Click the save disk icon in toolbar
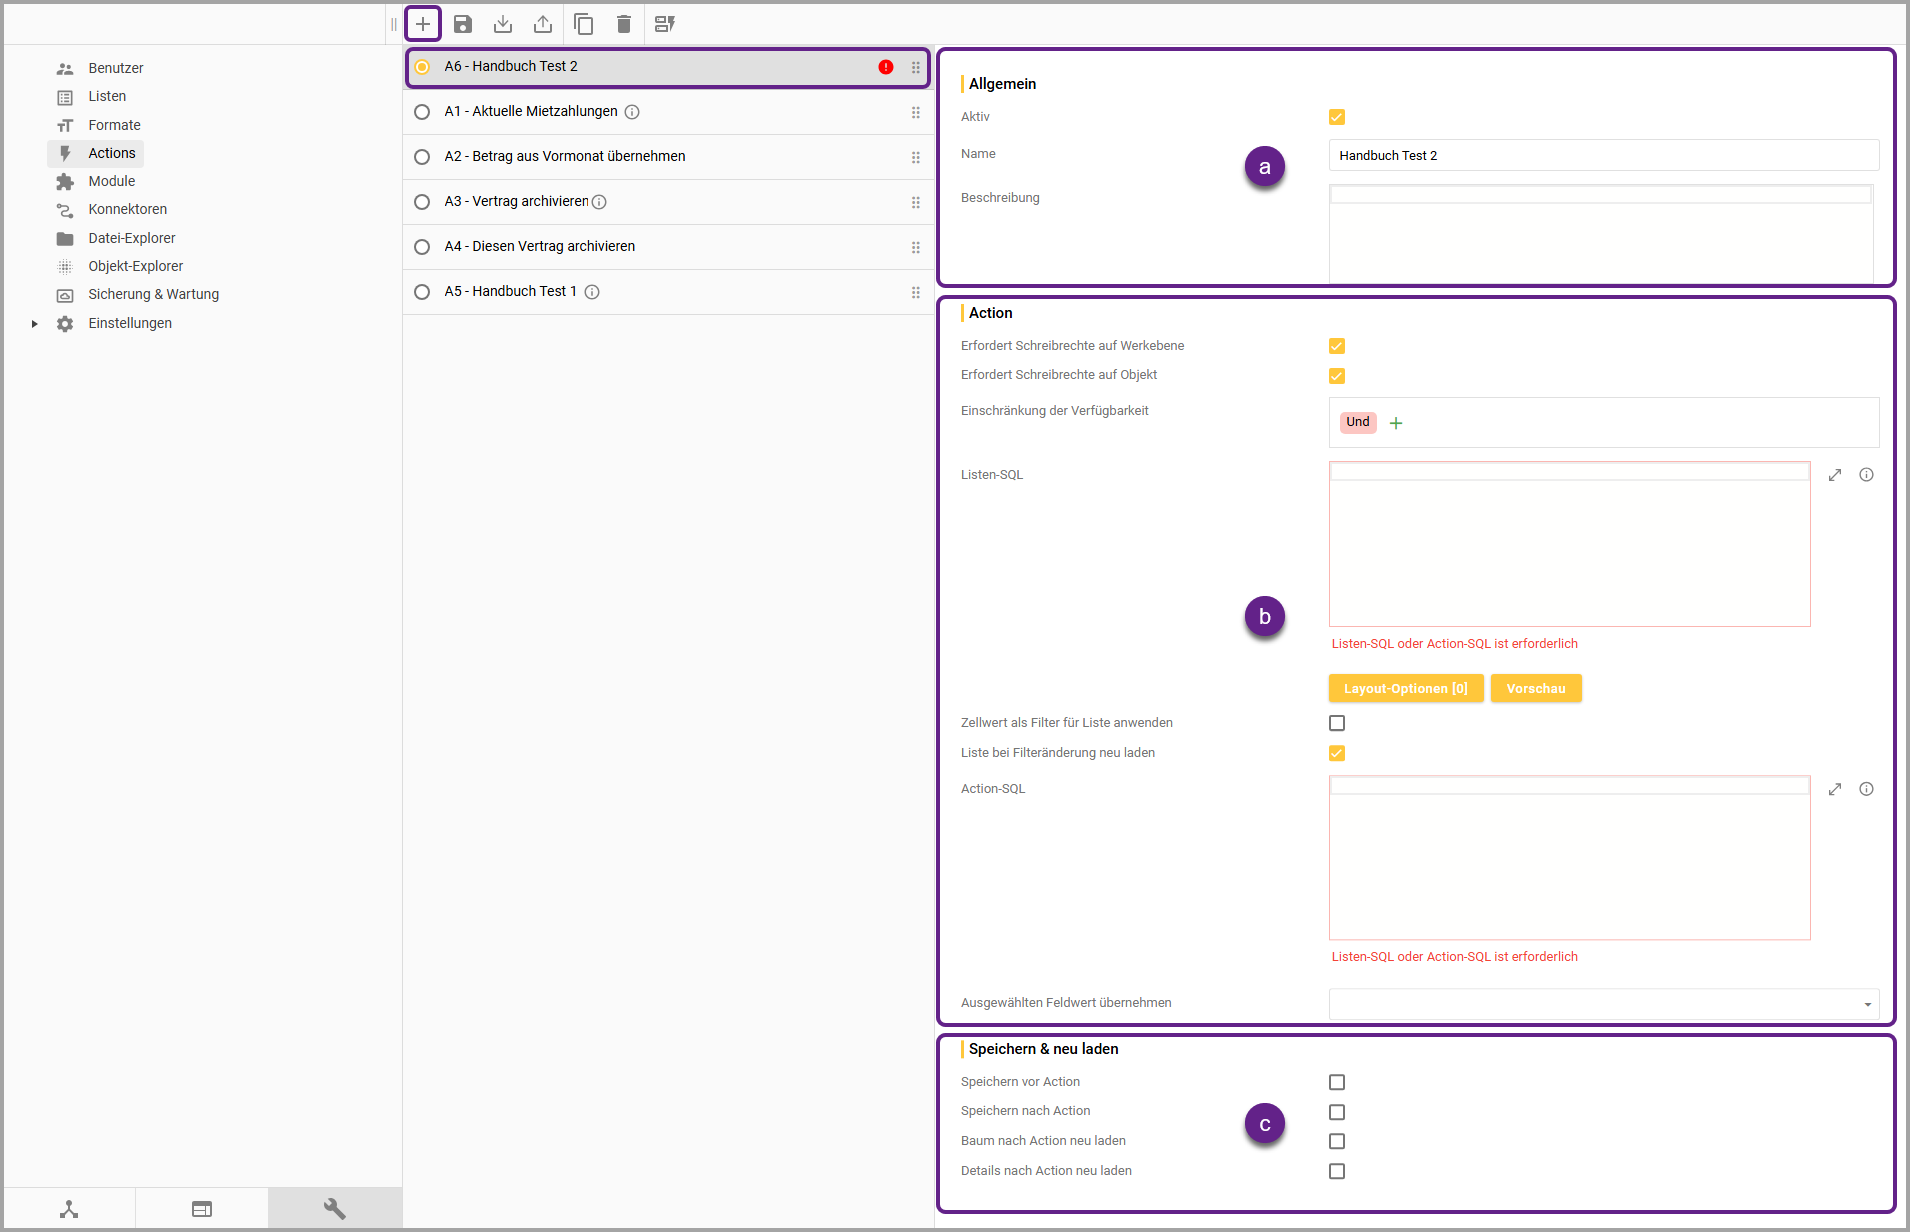The width and height of the screenshot is (1910, 1232). pos(463,24)
